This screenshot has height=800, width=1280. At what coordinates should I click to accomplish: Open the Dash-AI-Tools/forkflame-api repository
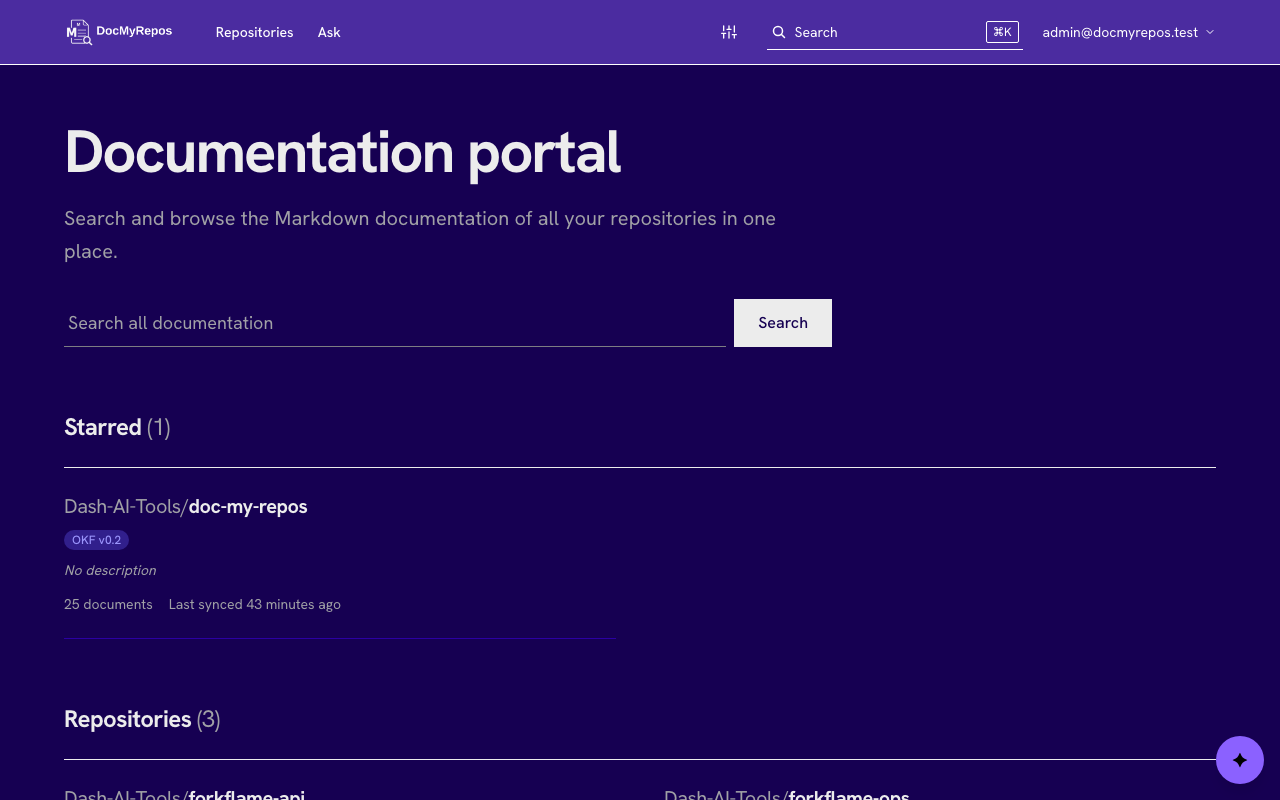click(x=184, y=795)
